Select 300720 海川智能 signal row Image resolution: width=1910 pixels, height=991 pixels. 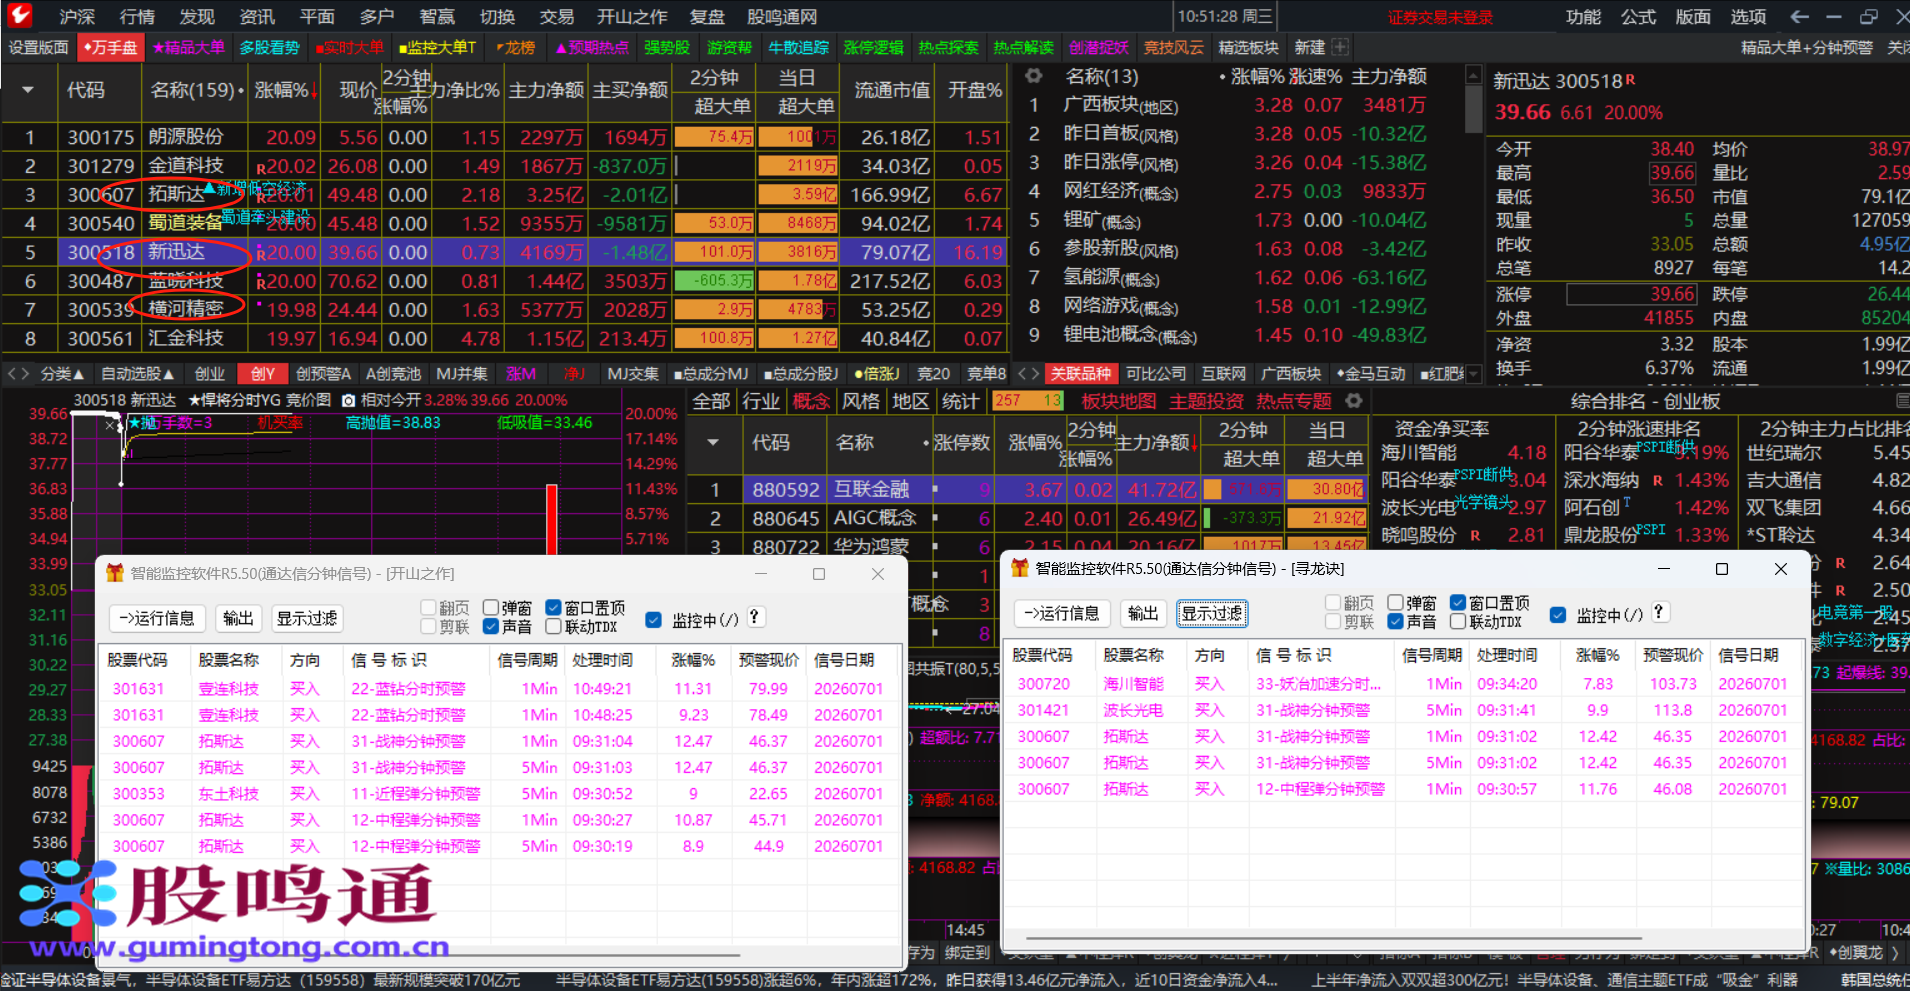point(1404,684)
